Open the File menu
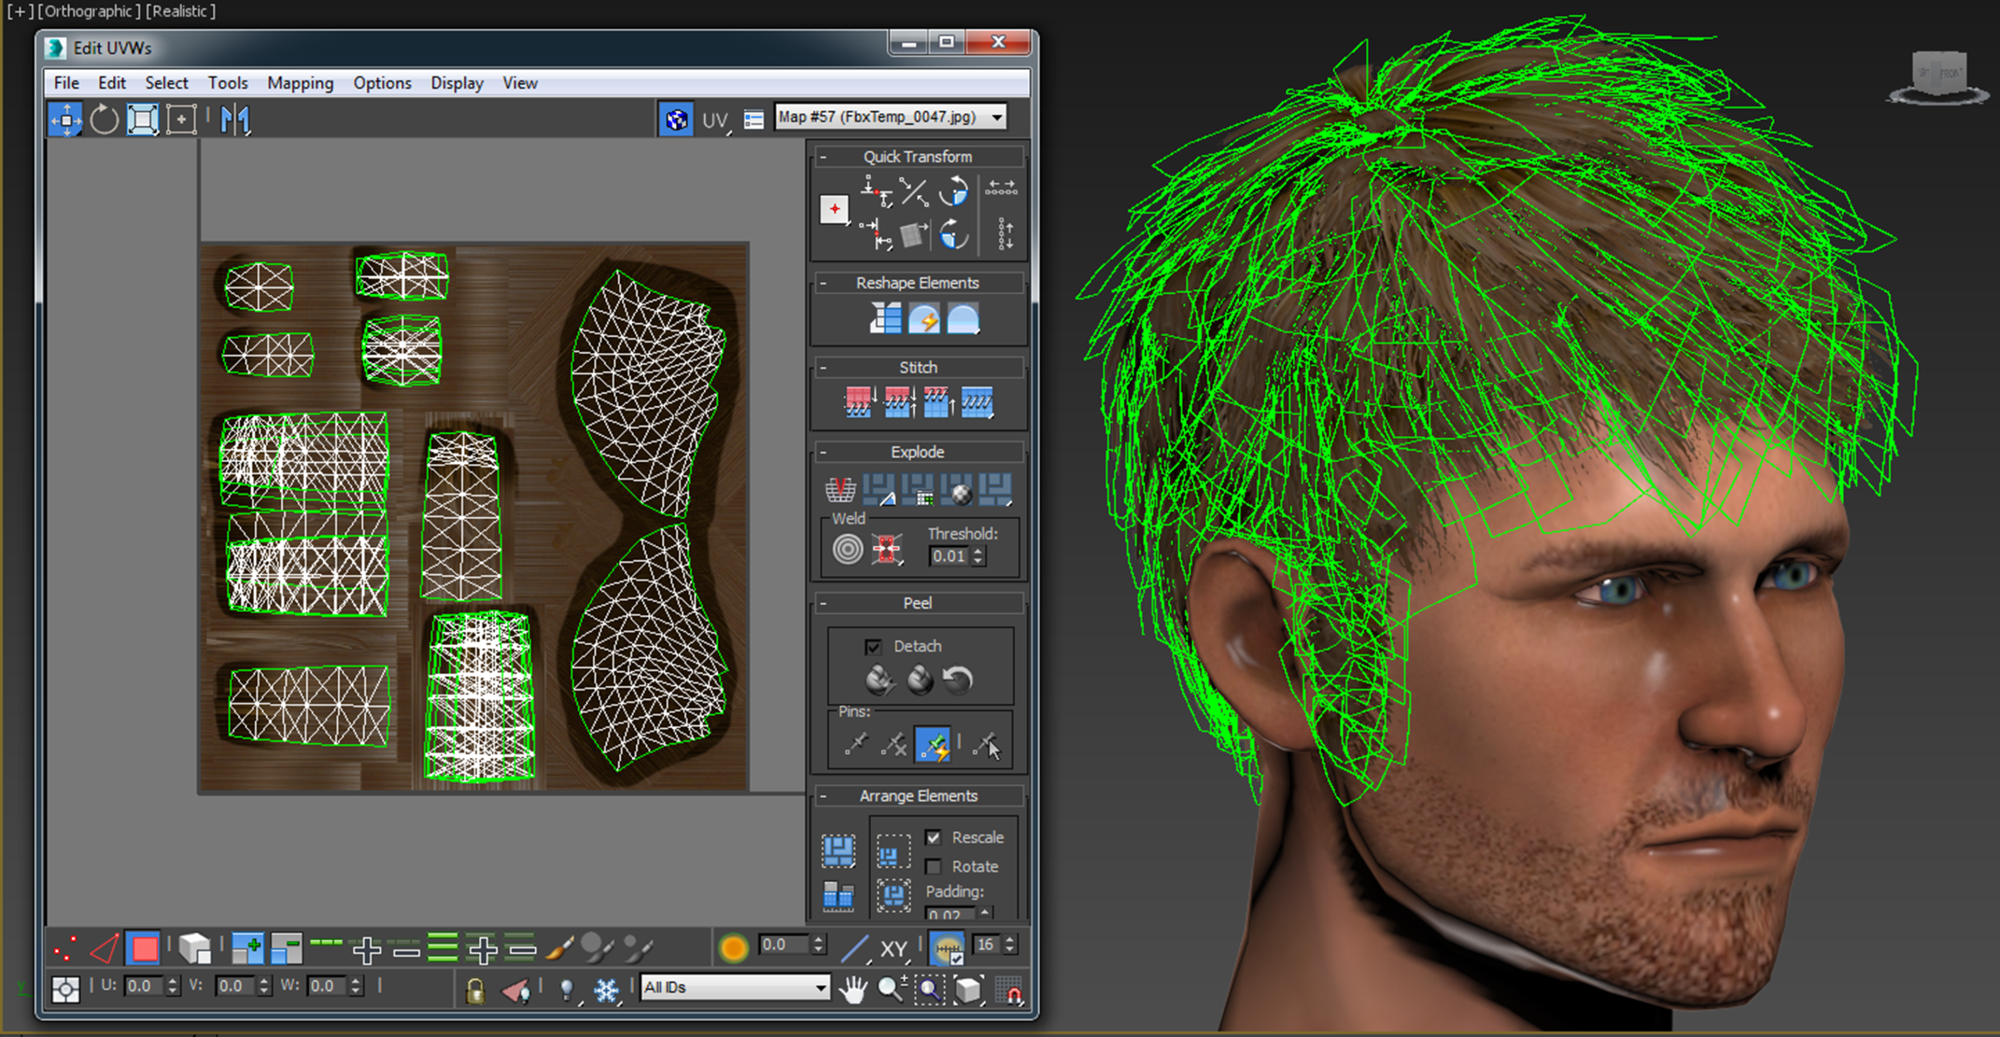Screen dimensions: 2000x1037 click(x=67, y=83)
